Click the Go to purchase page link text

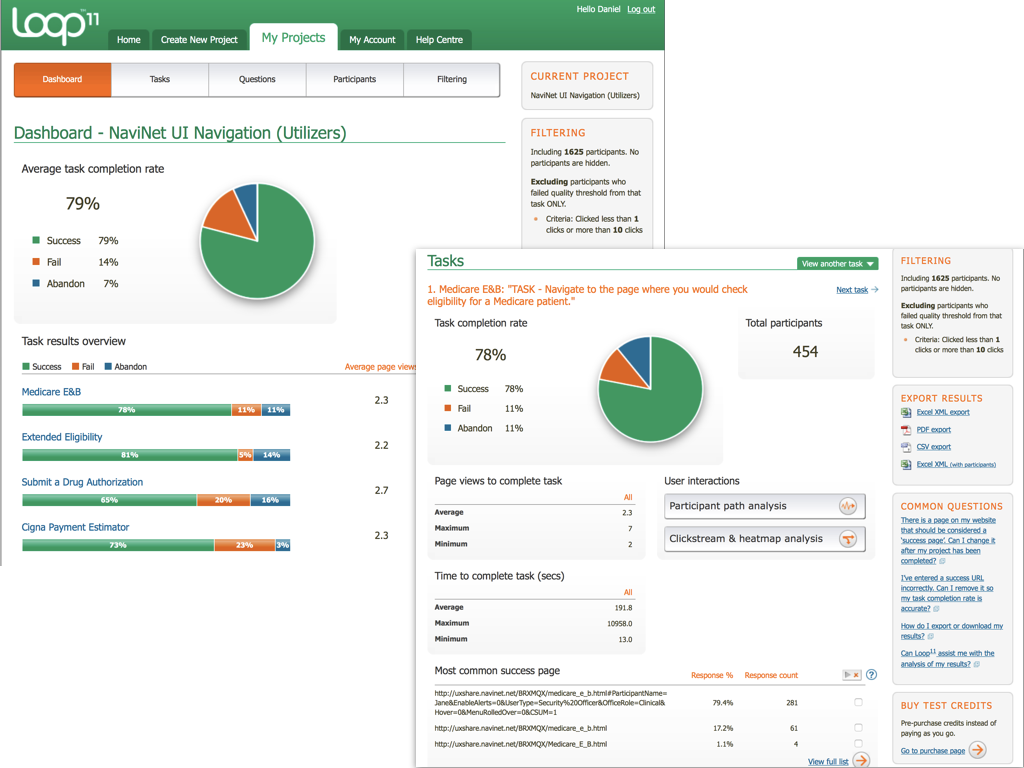933,751
